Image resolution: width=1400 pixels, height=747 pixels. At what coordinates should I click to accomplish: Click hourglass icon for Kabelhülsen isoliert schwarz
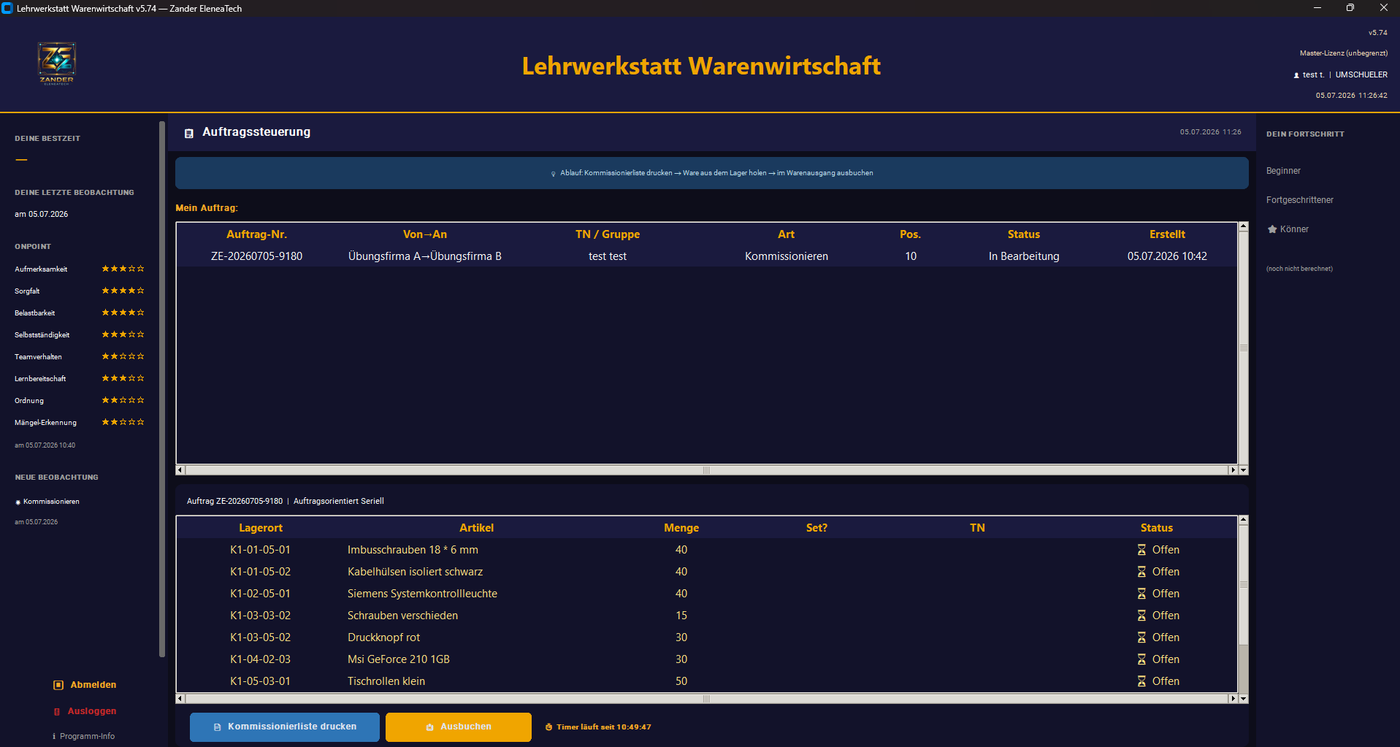(x=1142, y=572)
